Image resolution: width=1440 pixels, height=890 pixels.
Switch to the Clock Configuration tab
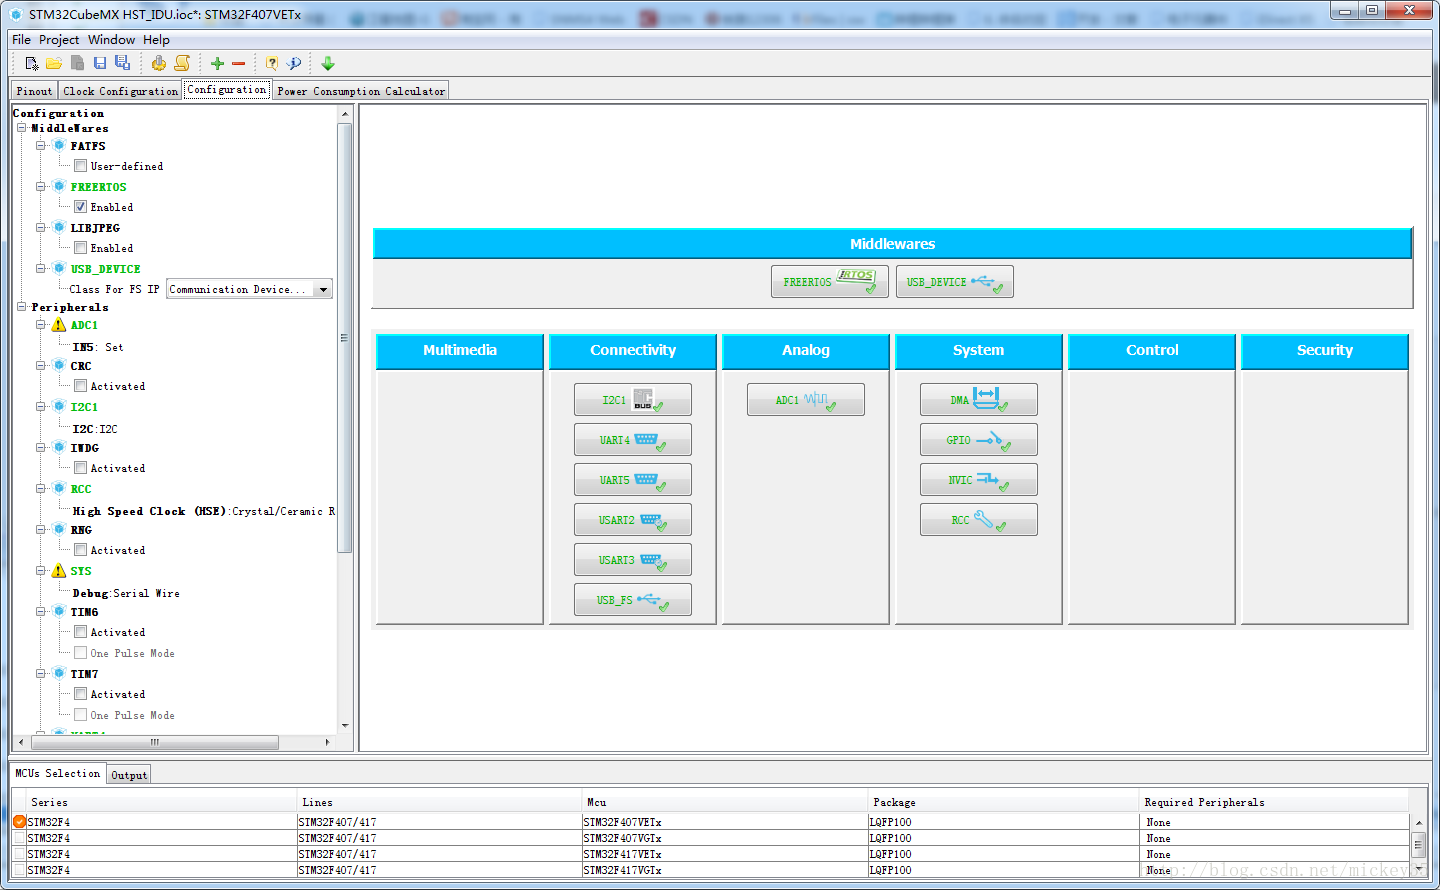(120, 91)
